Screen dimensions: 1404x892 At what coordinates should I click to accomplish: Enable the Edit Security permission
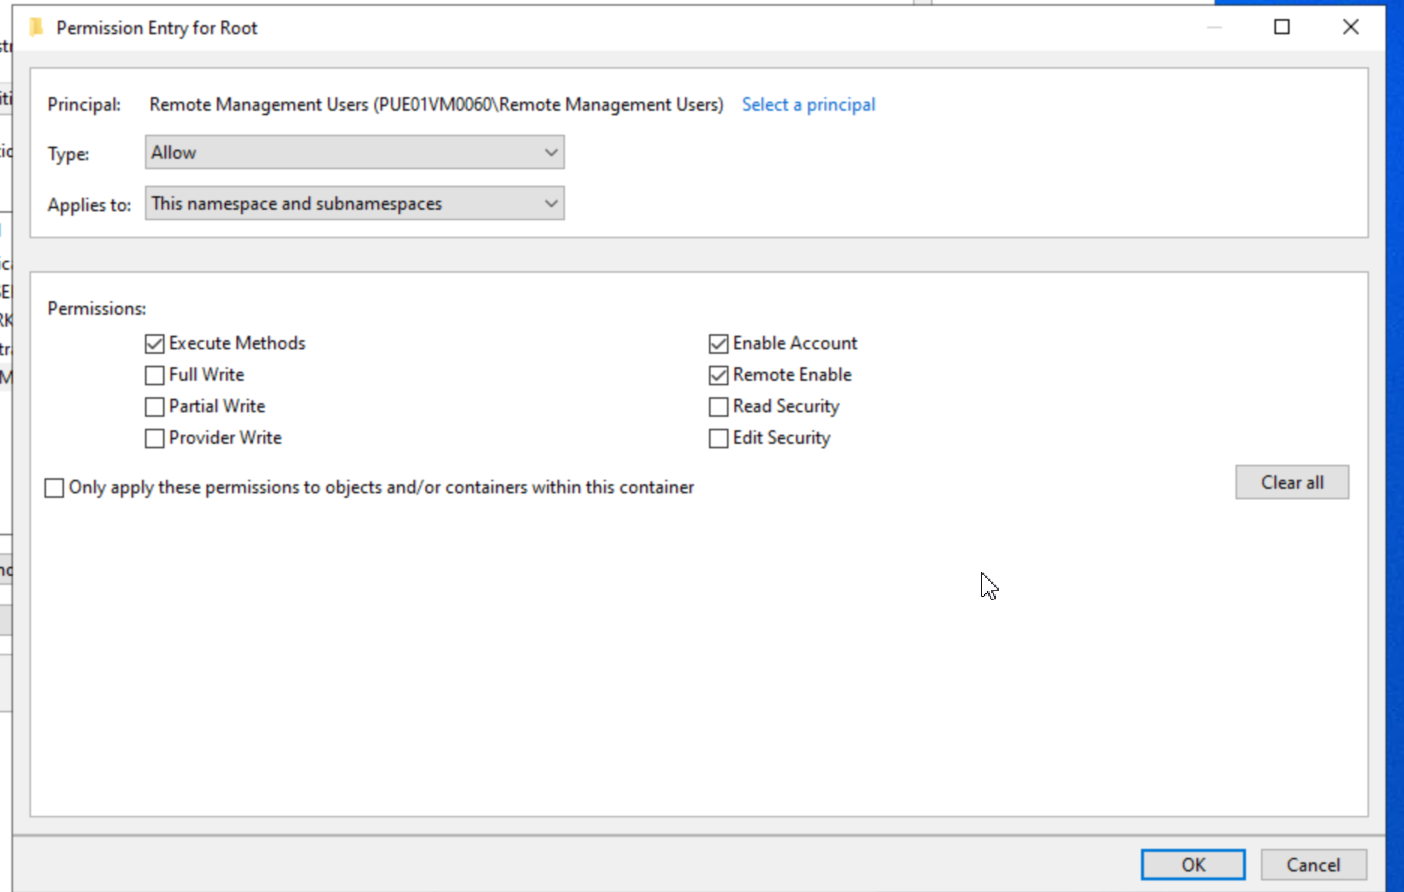[x=718, y=438]
